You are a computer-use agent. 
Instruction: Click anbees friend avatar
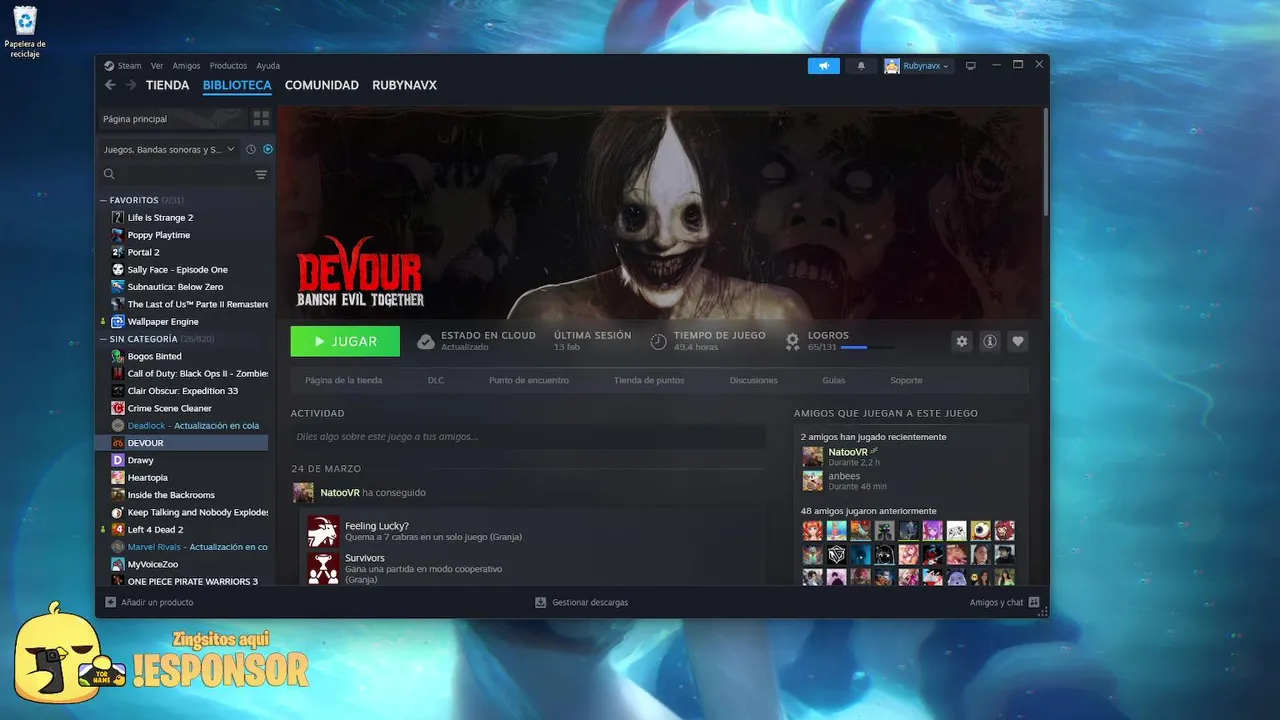coord(813,481)
